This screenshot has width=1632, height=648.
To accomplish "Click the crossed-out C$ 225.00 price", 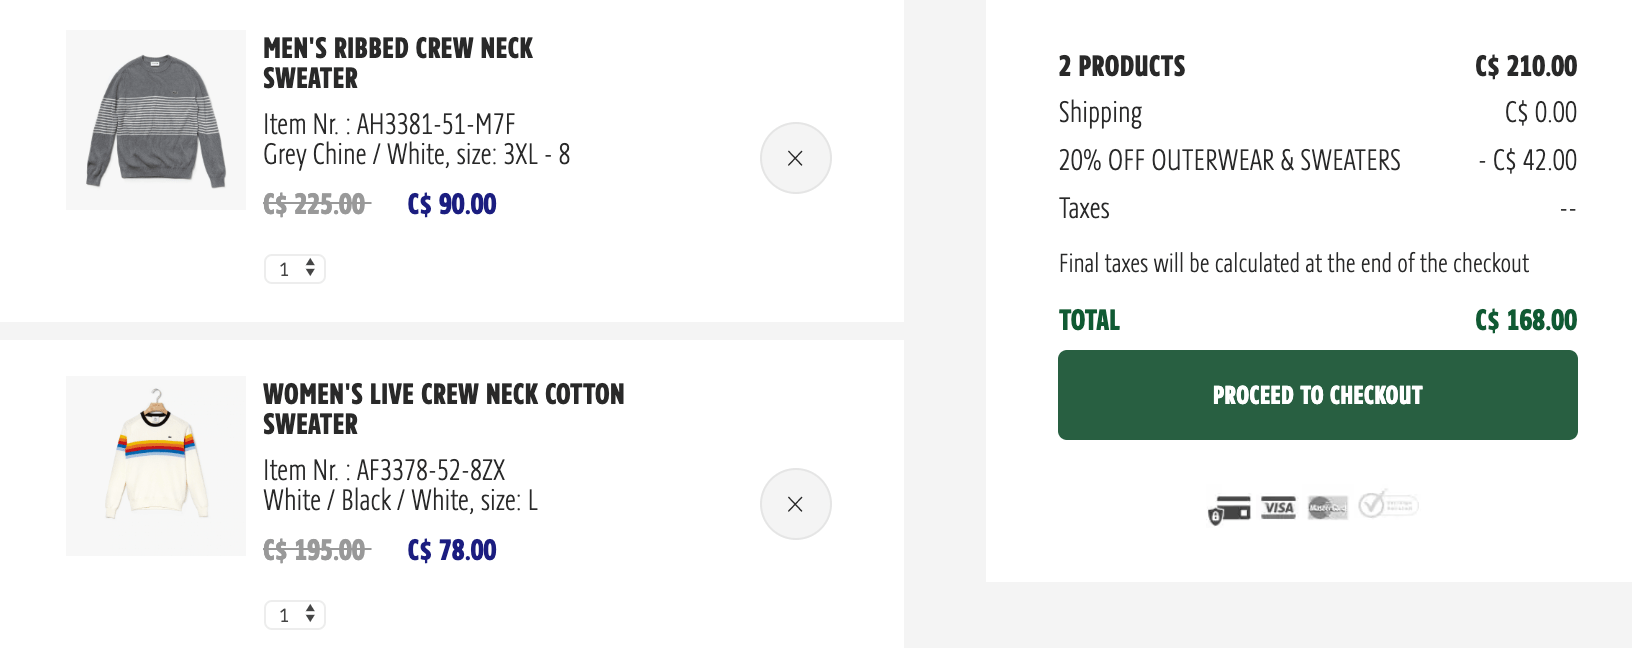I will point(316,204).
